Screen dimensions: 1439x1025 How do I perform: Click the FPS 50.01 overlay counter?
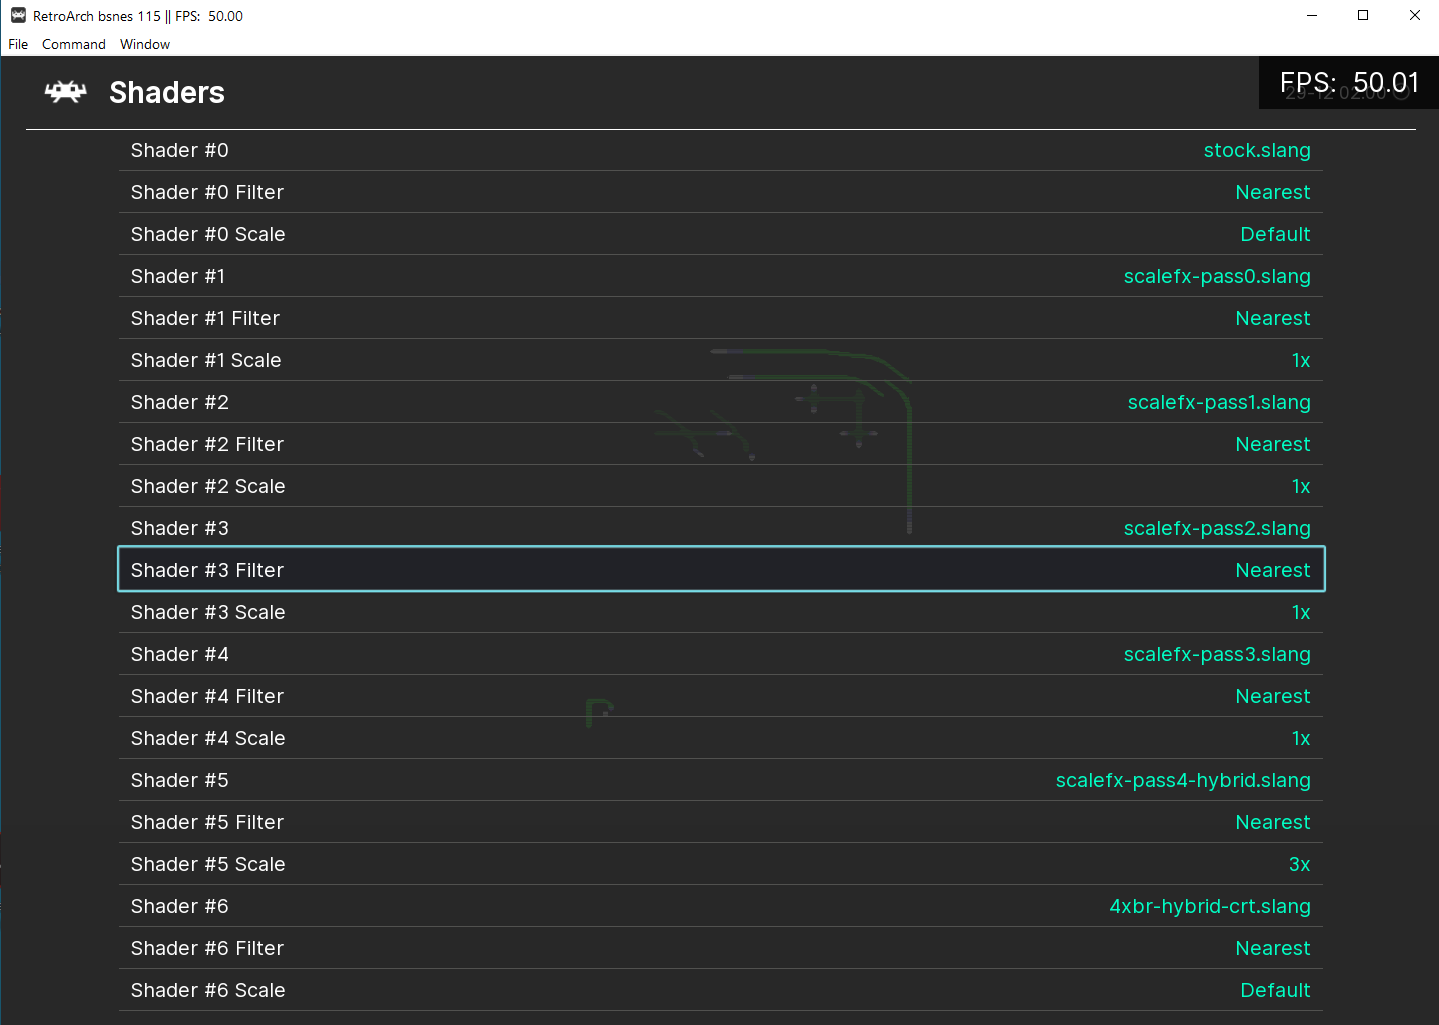coord(1349,83)
